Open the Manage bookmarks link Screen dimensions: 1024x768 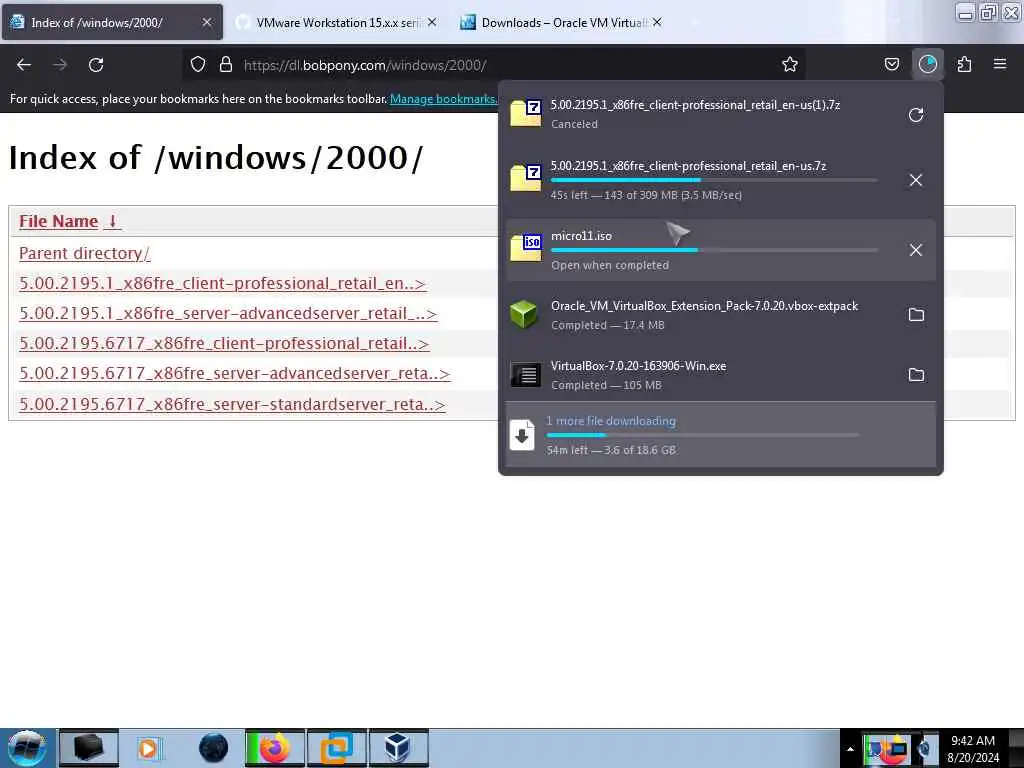[x=443, y=99]
